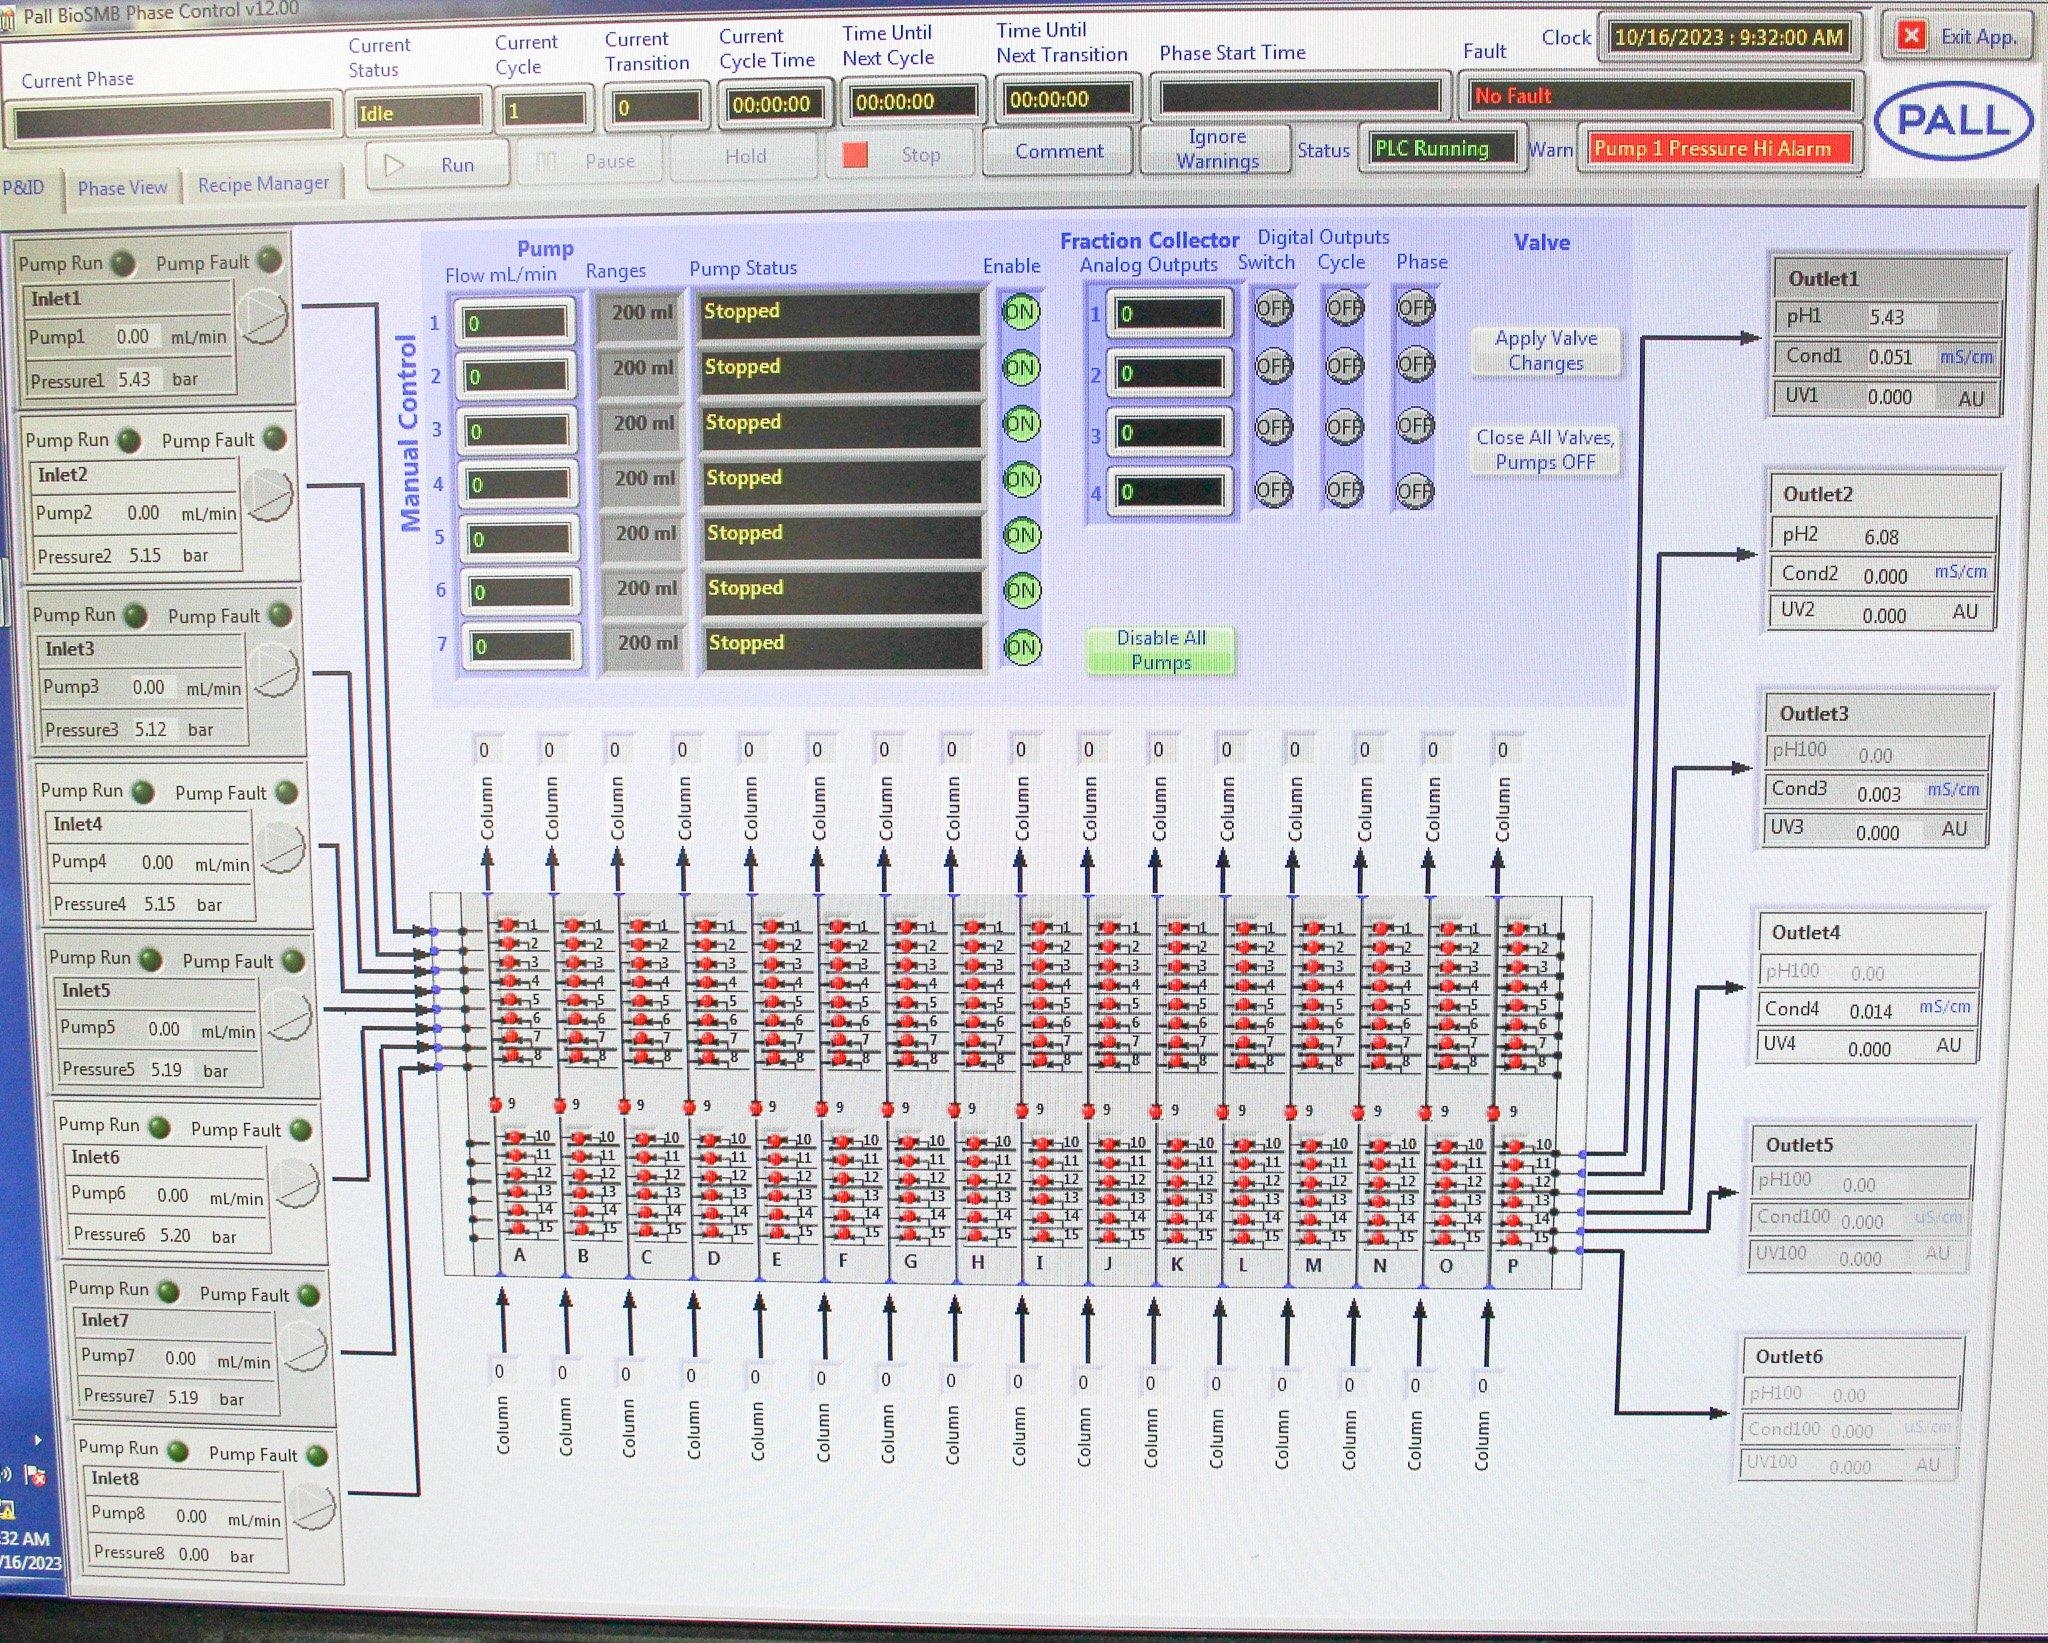
Task: Toggle the pump 7 Enable ON button
Action: coord(1022,647)
